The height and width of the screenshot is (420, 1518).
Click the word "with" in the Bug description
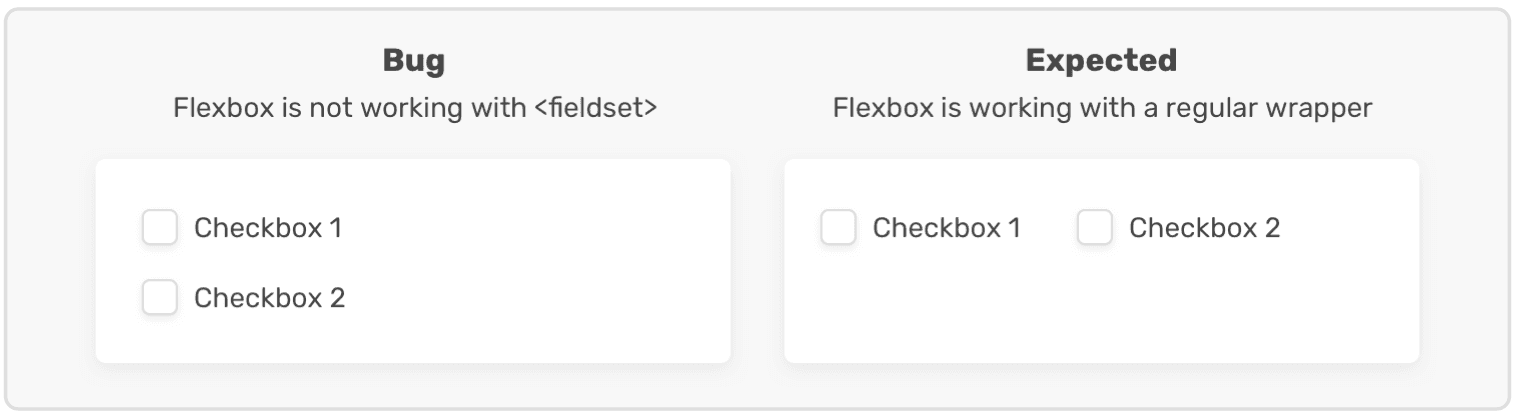[503, 107]
